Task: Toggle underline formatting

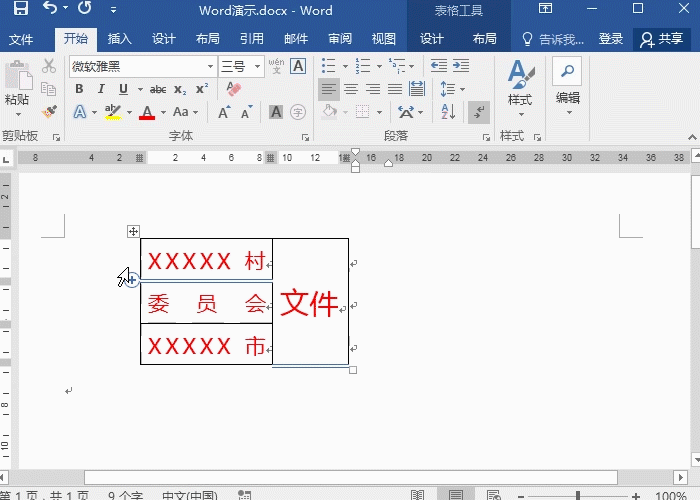Action: [x=124, y=89]
